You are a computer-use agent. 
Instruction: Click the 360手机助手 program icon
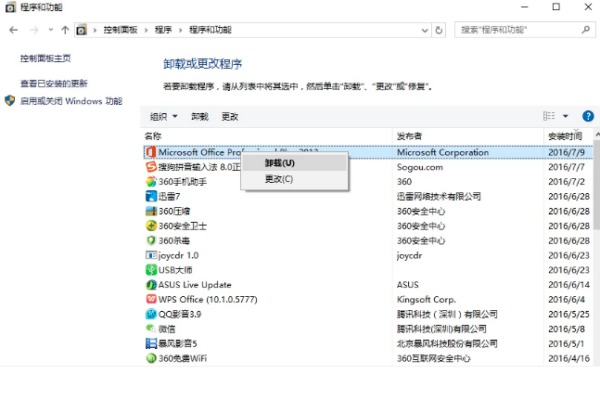pos(150,182)
